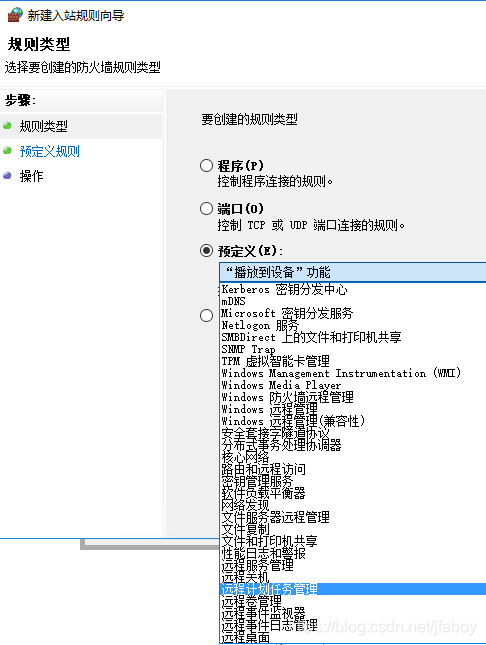
Task: Pick Windows Management Instrumentation (WMI) entry
Action: pyautogui.click(x=341, y=373)
